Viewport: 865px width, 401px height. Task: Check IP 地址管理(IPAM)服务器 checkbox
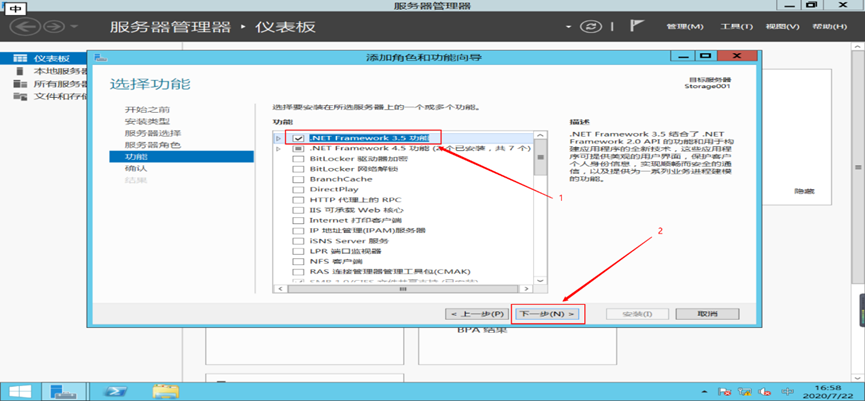(298, 231)
